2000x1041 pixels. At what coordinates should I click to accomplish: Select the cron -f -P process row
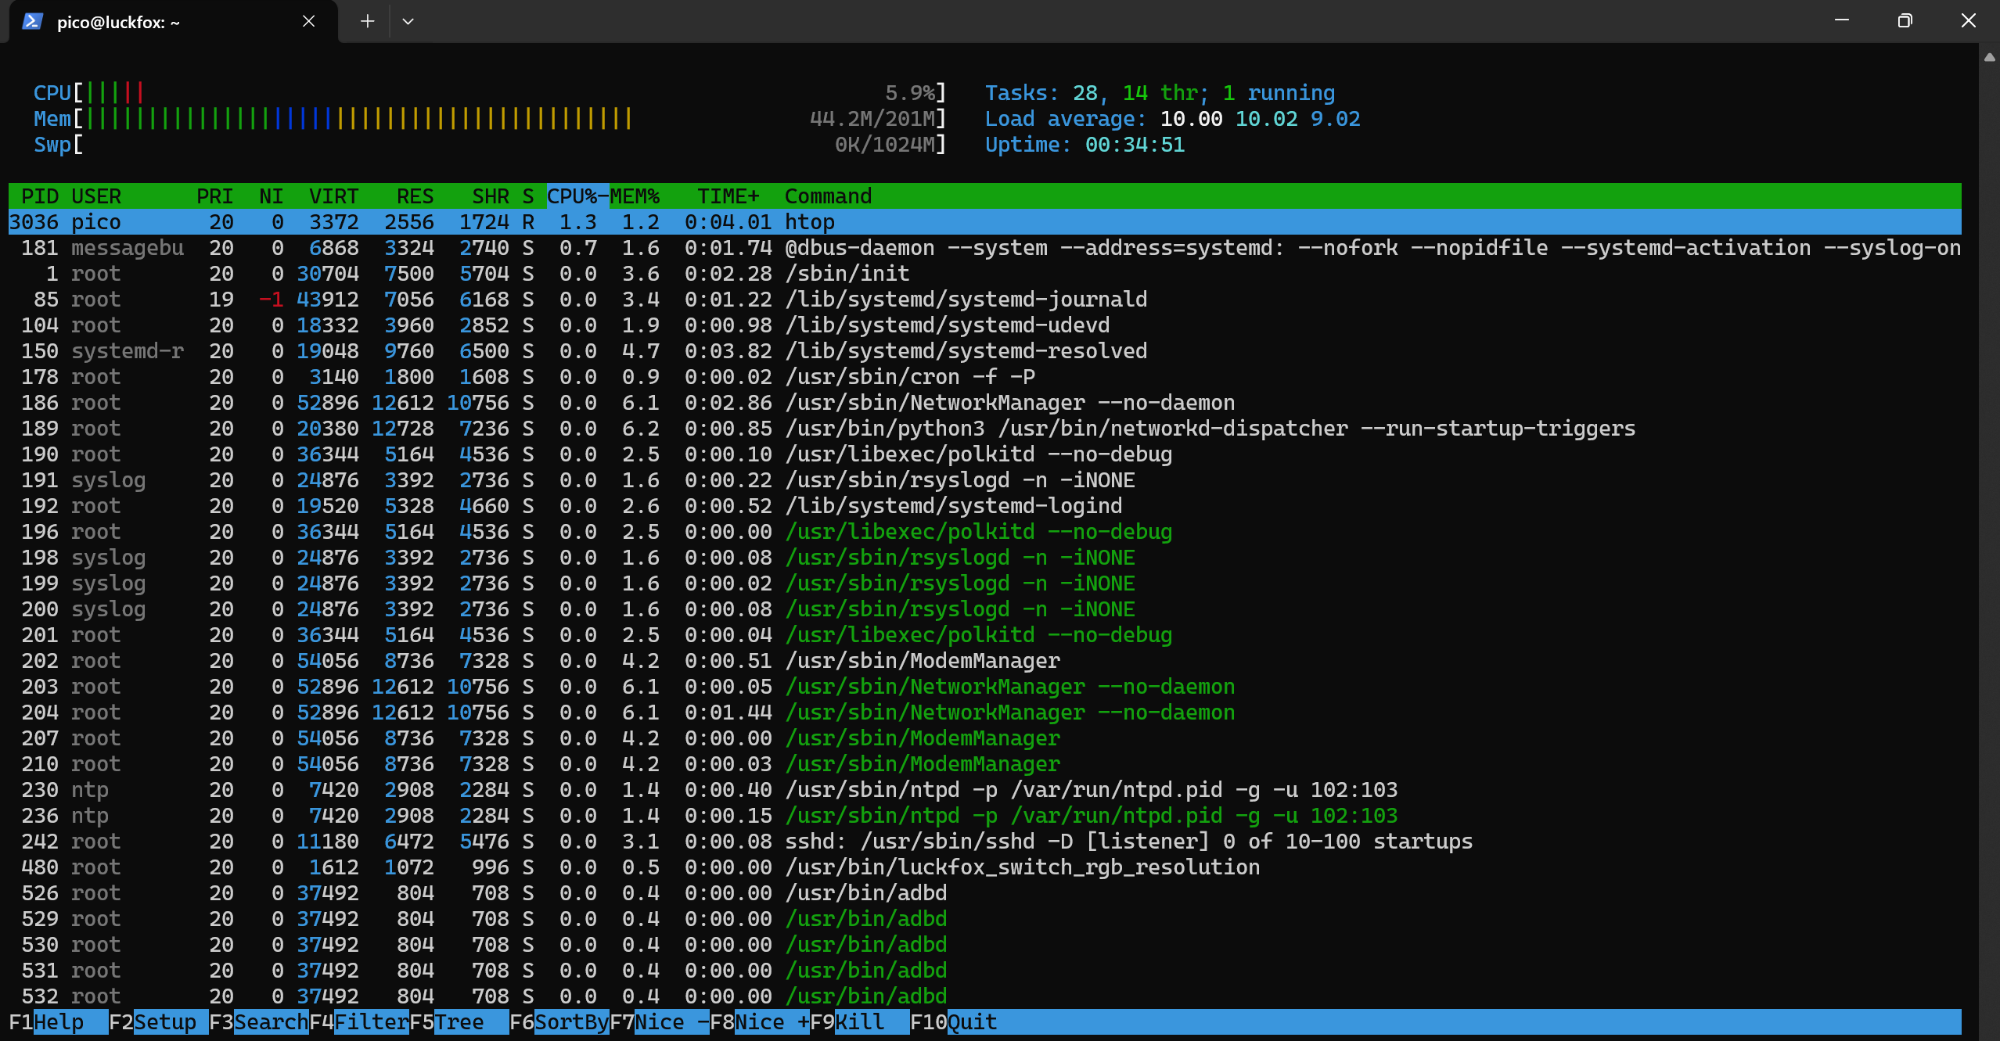point(985,377)
